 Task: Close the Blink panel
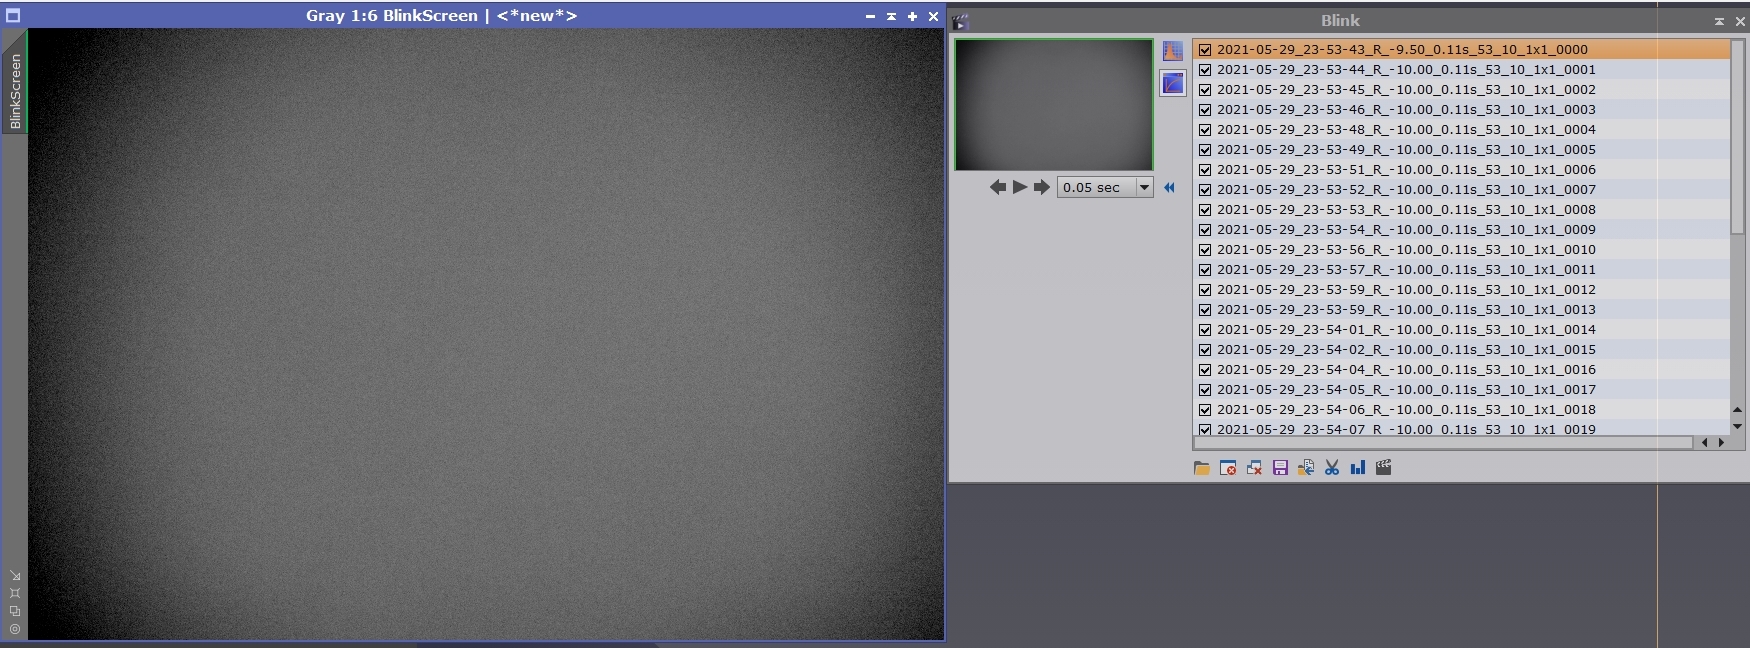(1740, 21)
